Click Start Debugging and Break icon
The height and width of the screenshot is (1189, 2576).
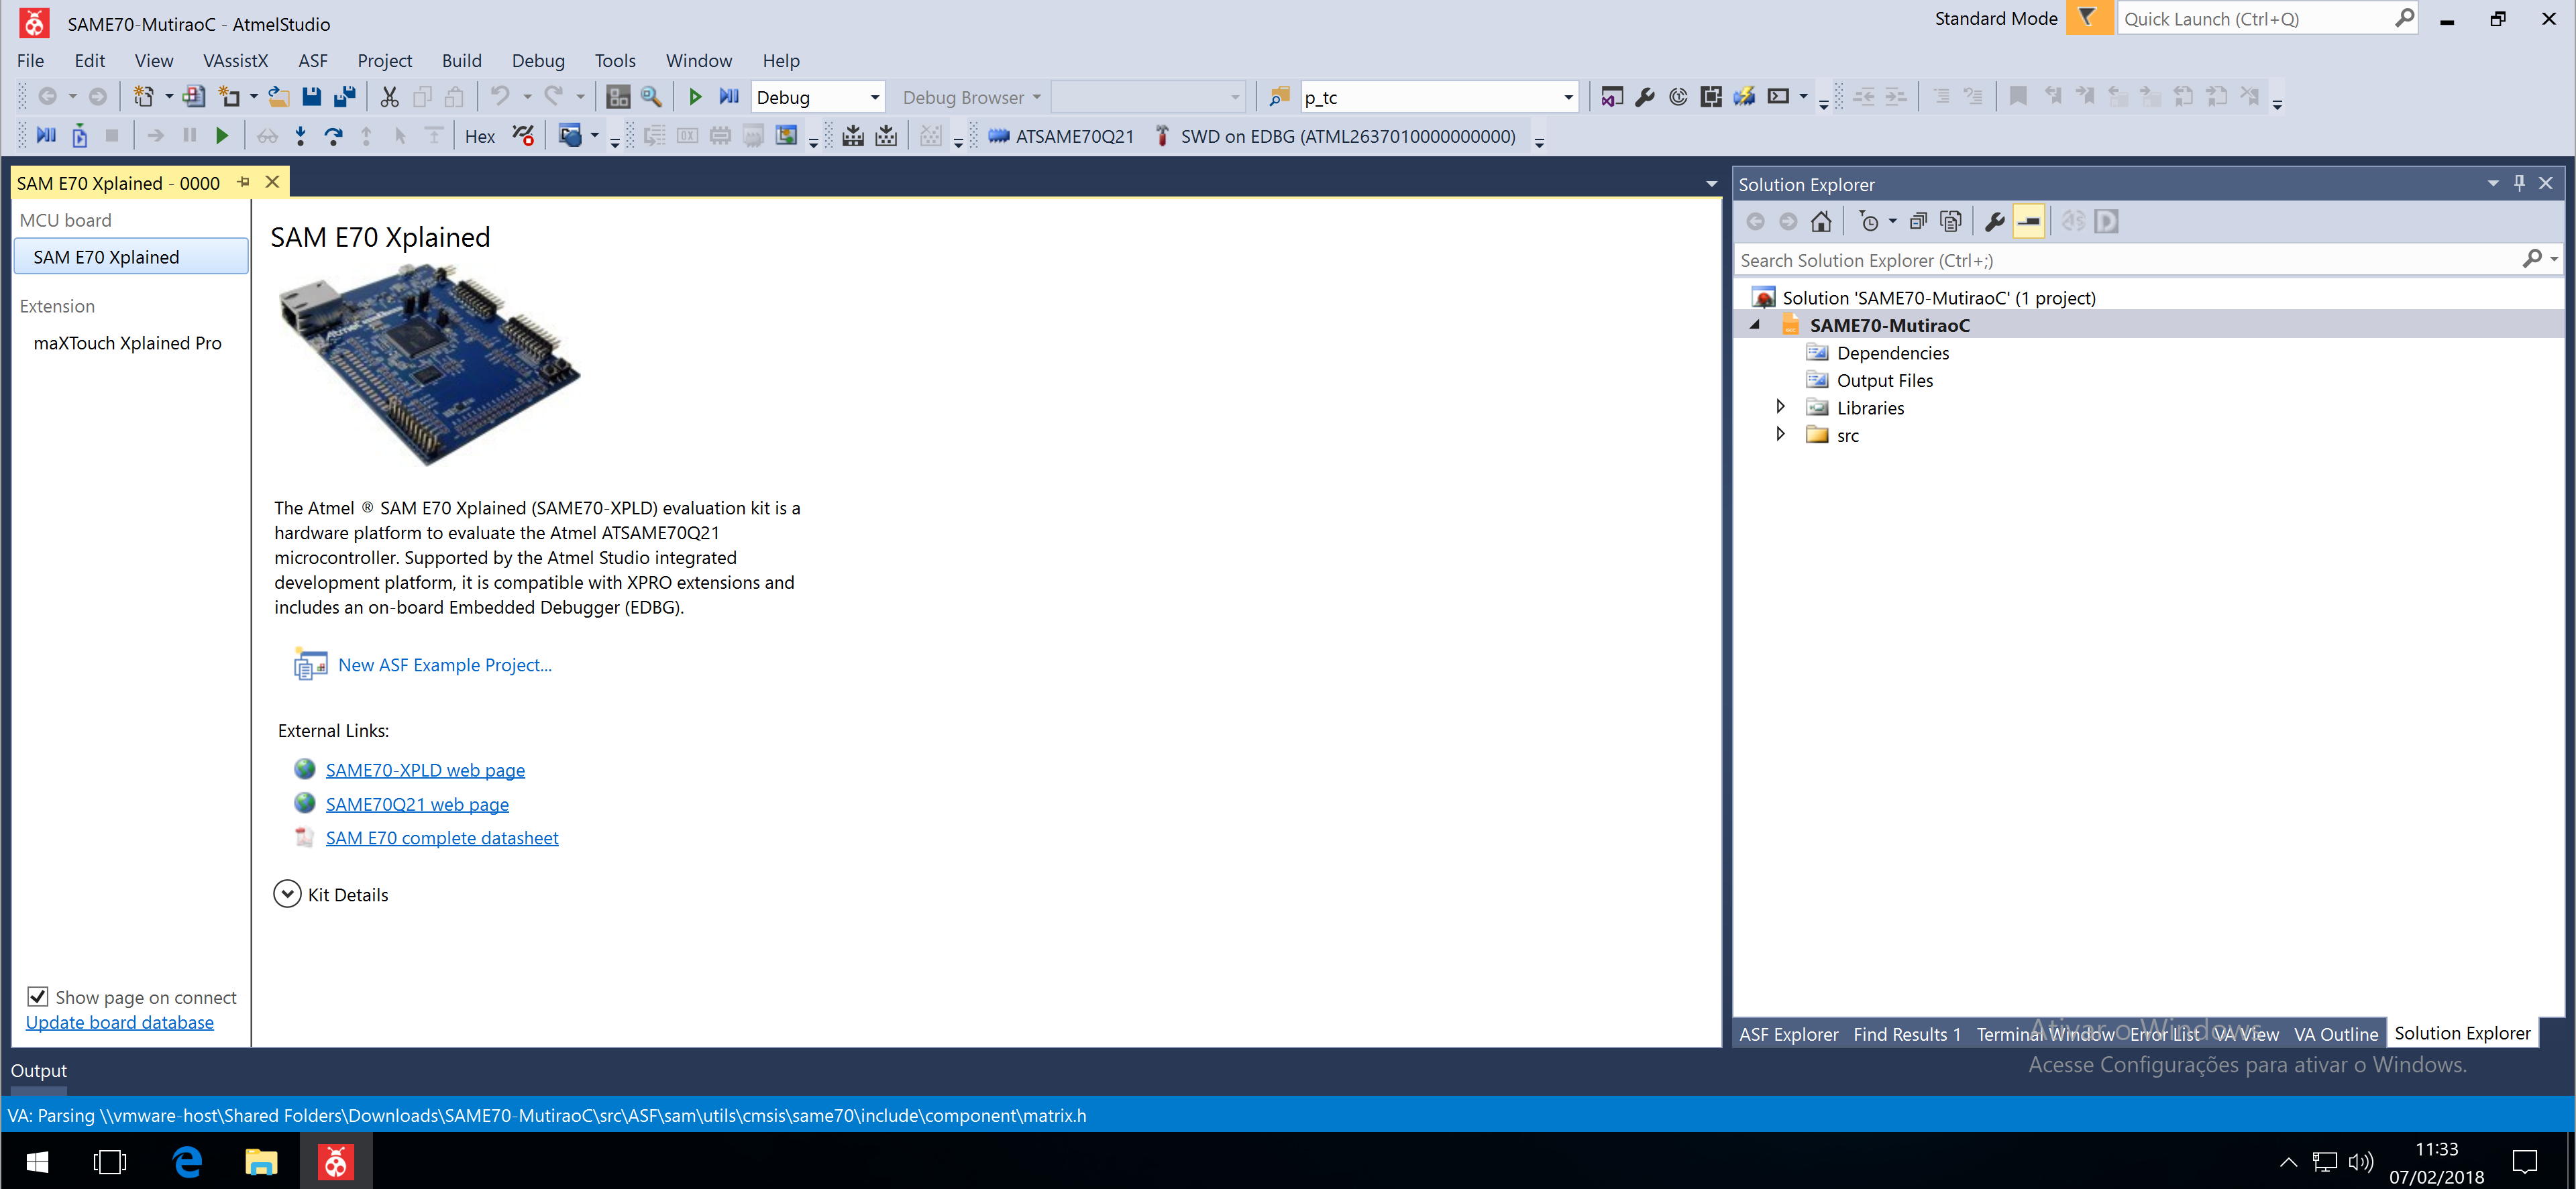[729, 97]
